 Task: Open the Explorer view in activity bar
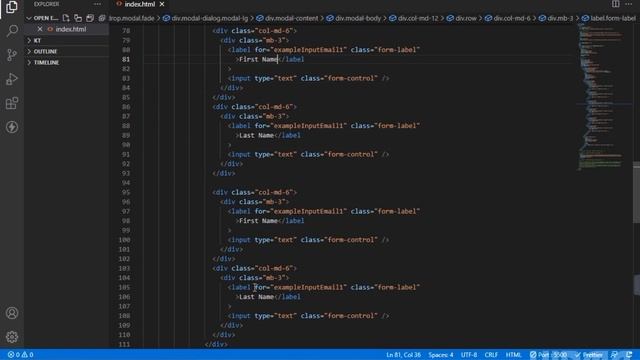tap(12, 7)
